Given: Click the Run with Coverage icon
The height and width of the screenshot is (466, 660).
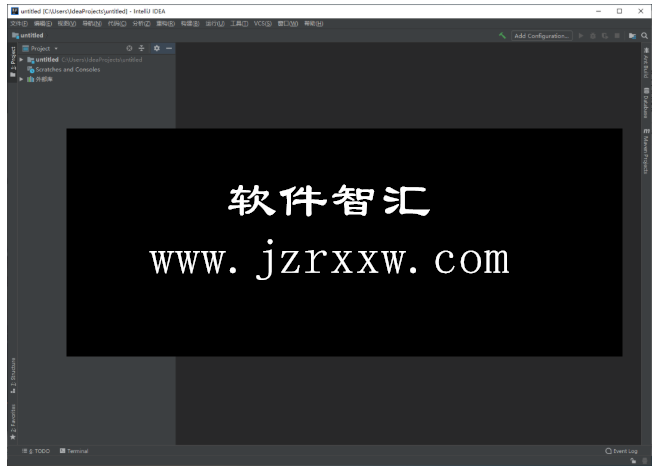Looking at the screenshot, I should (x=605, y=36).
